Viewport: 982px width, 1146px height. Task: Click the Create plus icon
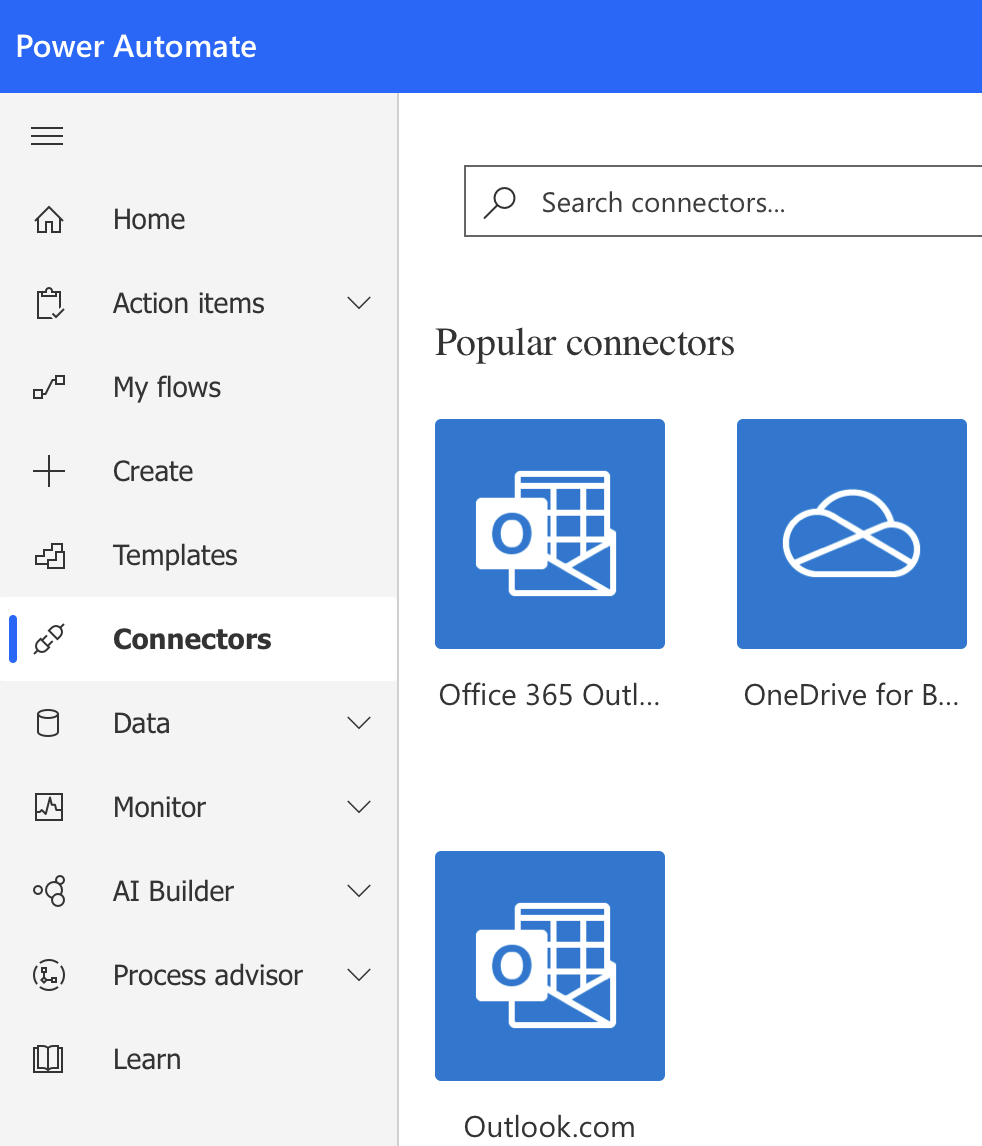[48, 471]
